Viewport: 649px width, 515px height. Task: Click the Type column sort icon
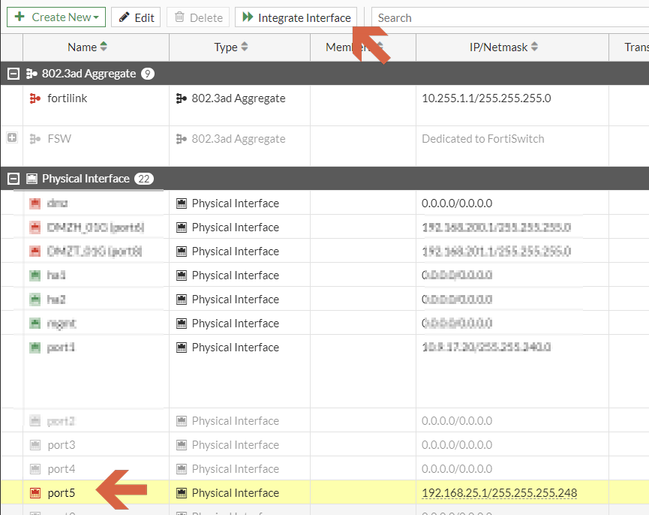click(245, 47)
